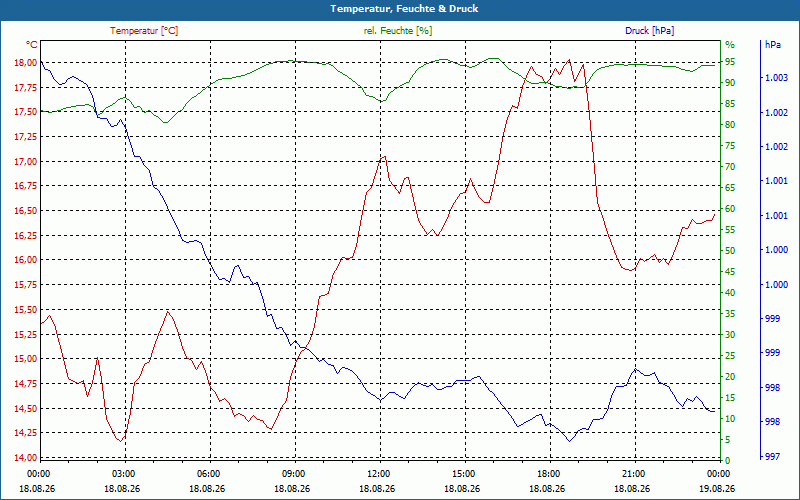Click the red '°C' unit label
This screenshot has height=500, width=800.
pyautogui.click(x=32, y=45)
